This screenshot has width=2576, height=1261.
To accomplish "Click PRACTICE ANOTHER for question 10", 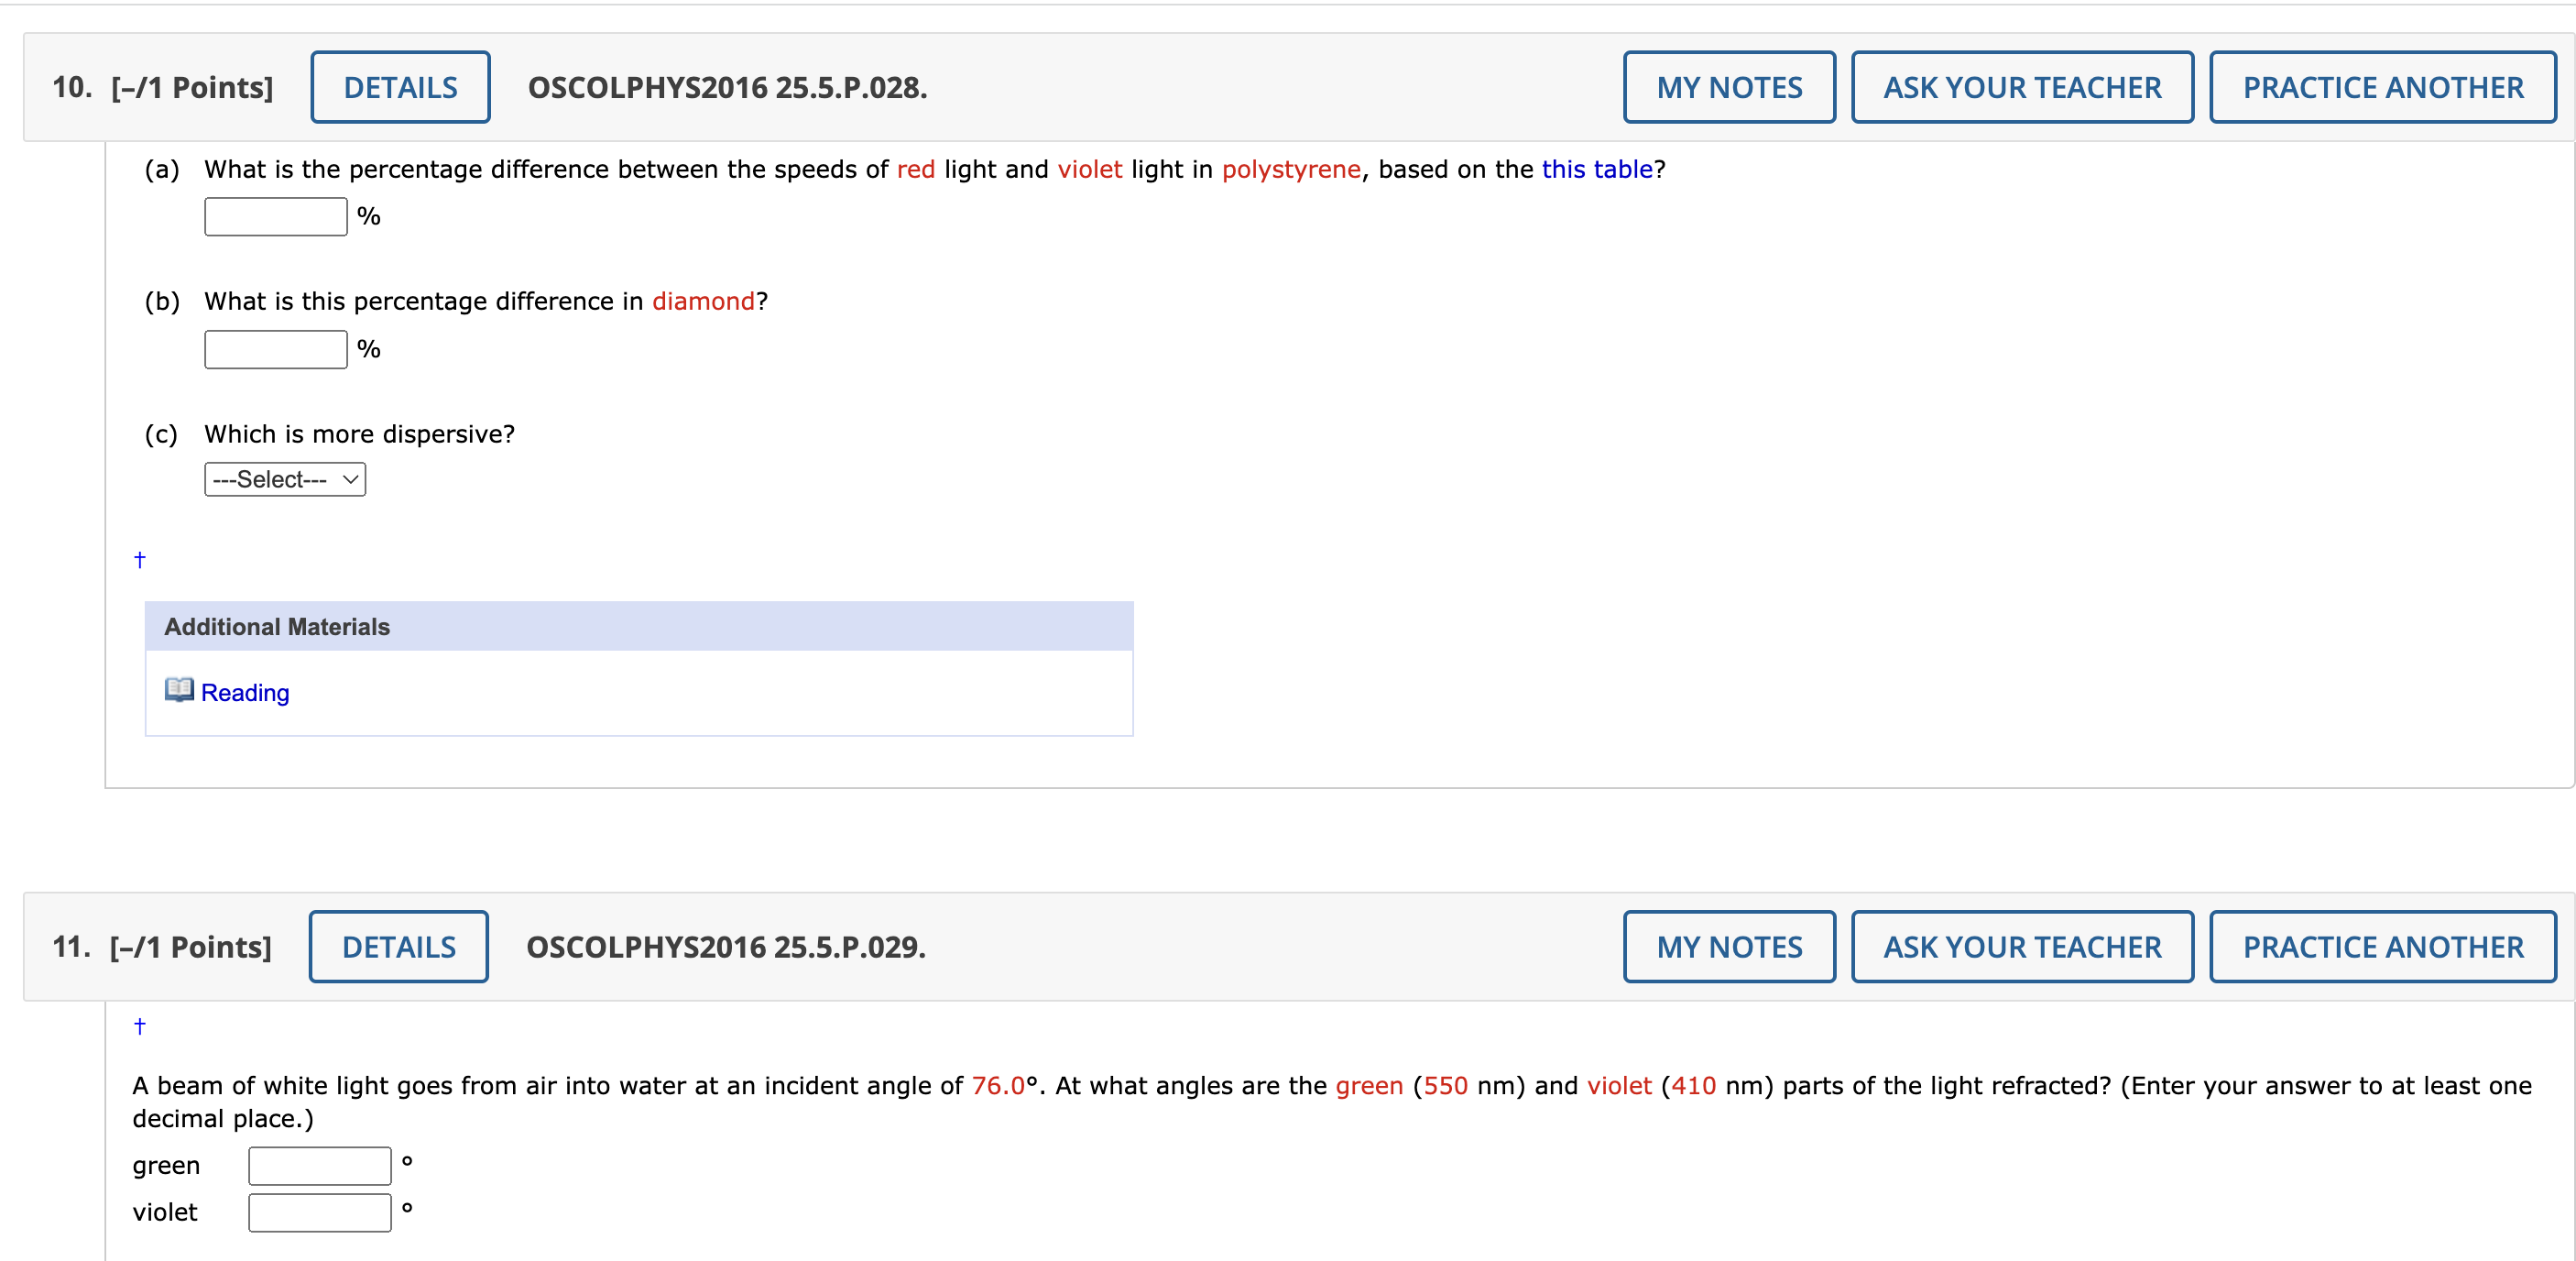I will point(2383,87).
